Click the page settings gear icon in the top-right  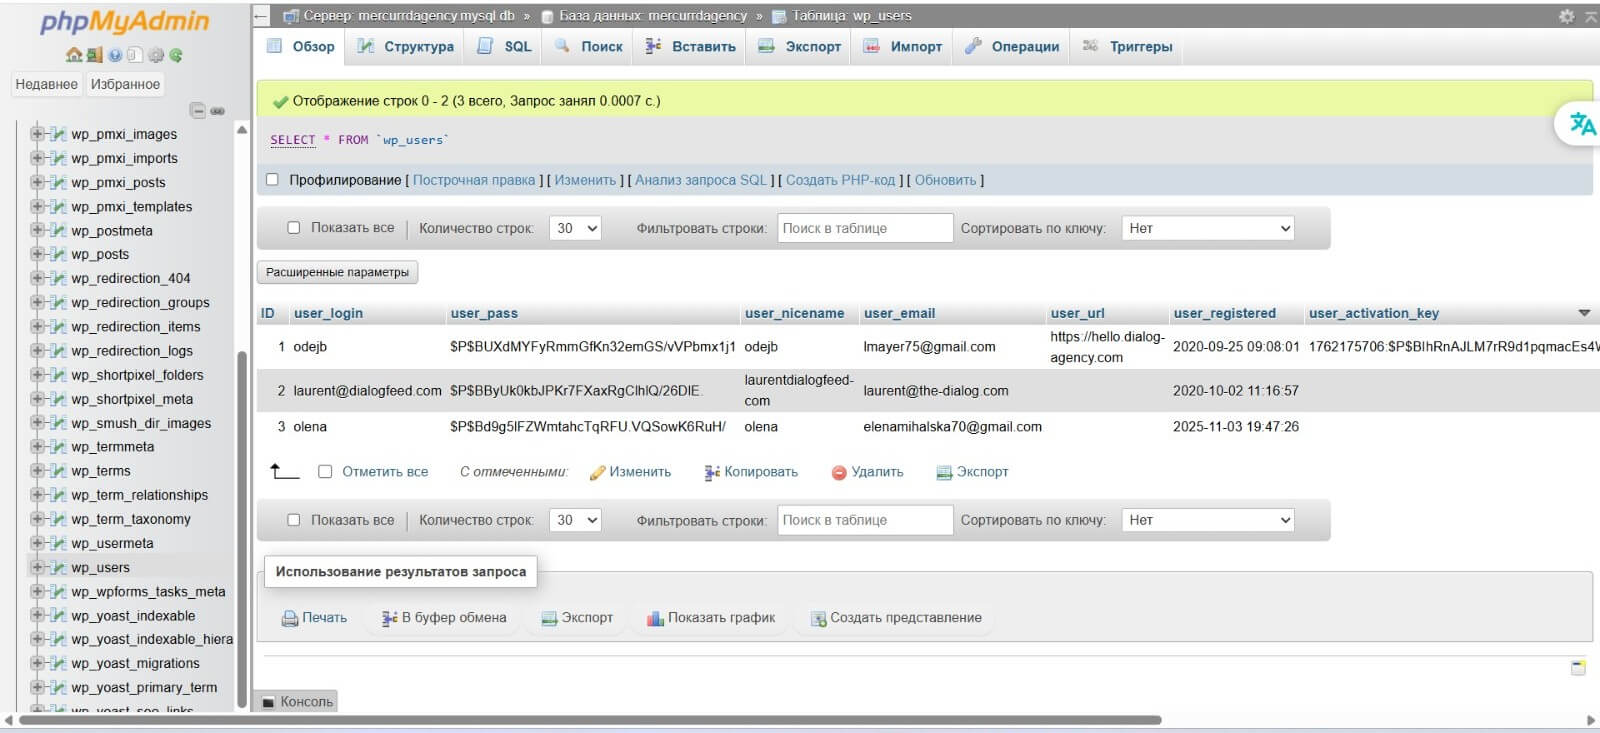coord(1566,16)
